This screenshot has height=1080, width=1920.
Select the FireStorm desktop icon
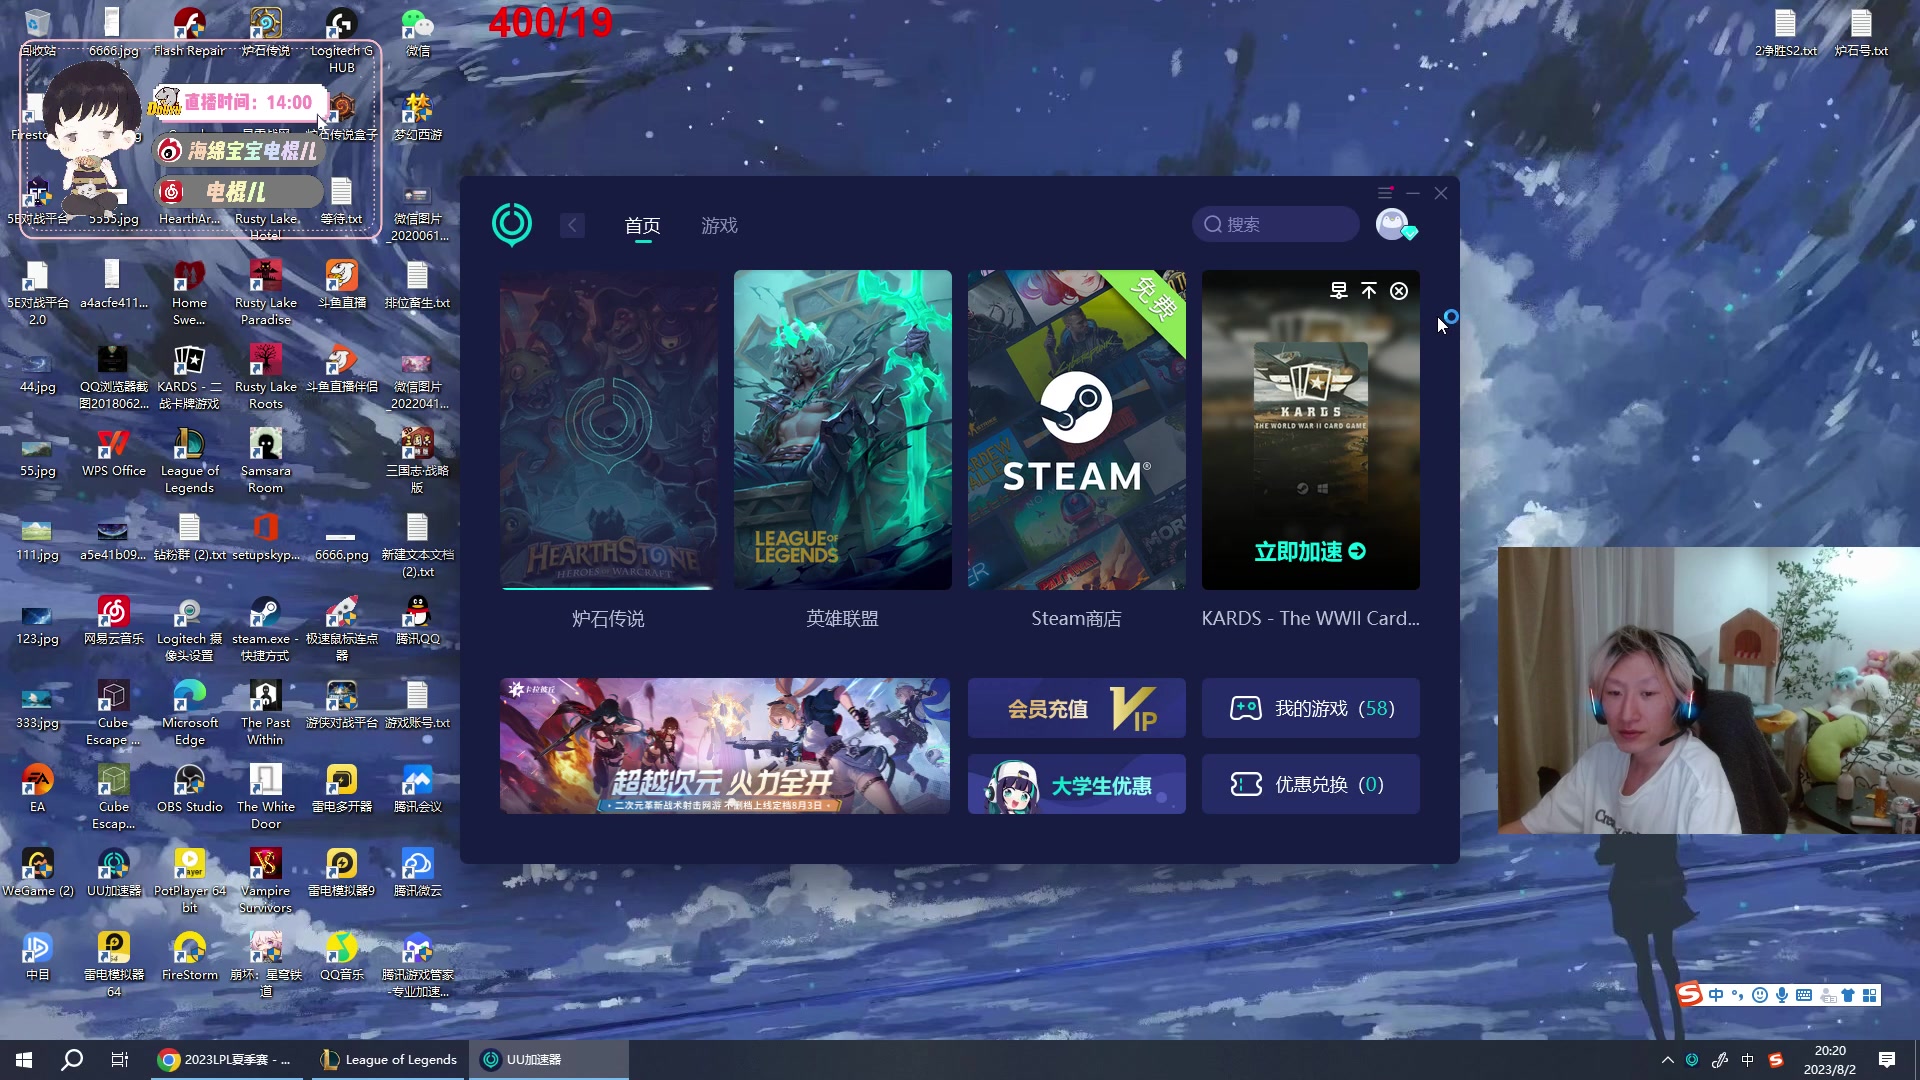[x=190, y=956]
